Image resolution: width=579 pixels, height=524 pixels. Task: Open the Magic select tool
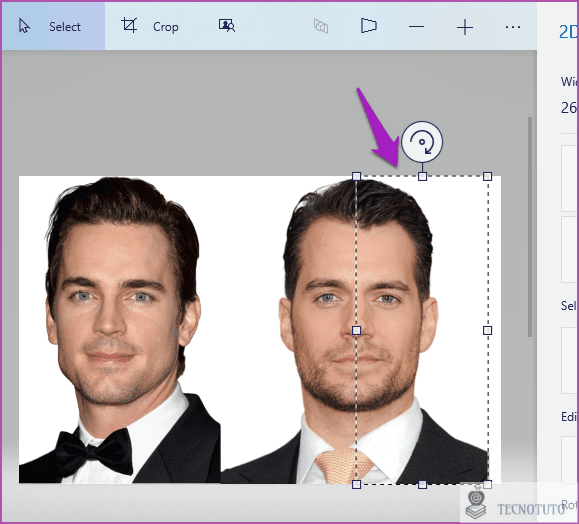point(227,26)
